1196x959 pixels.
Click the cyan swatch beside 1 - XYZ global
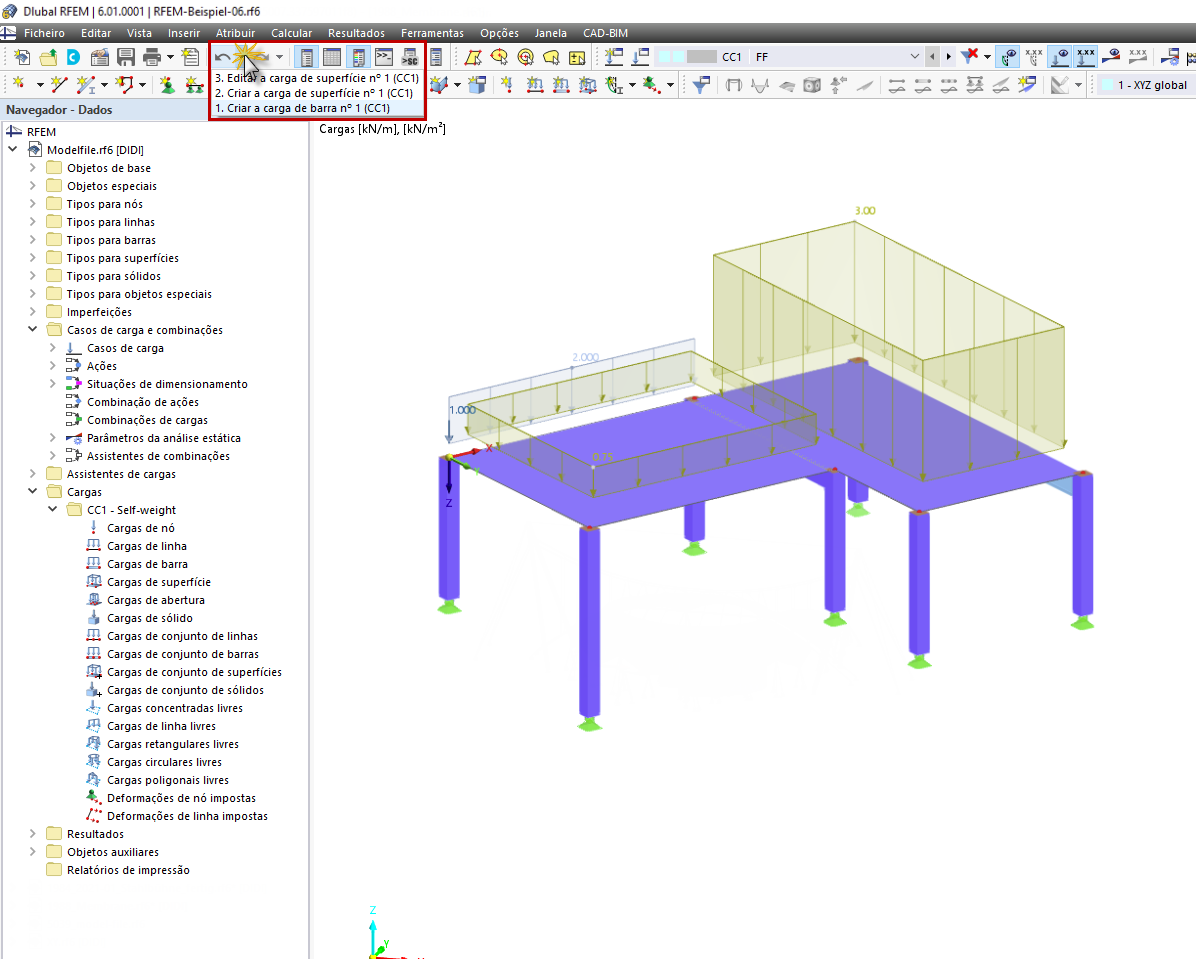click(1107, 85)
